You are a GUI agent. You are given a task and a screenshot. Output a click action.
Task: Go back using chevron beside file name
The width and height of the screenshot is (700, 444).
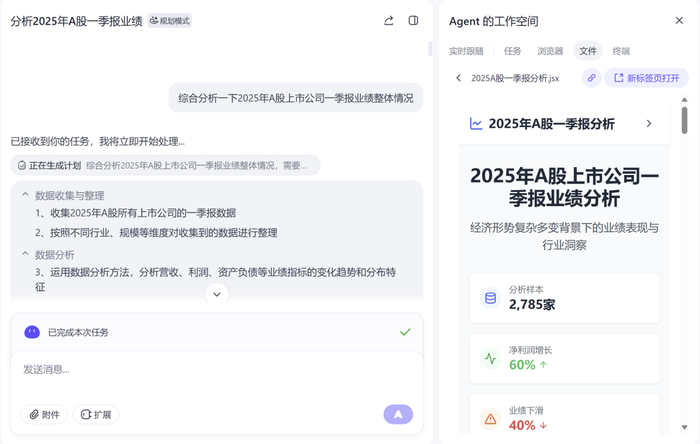[458, 78]
